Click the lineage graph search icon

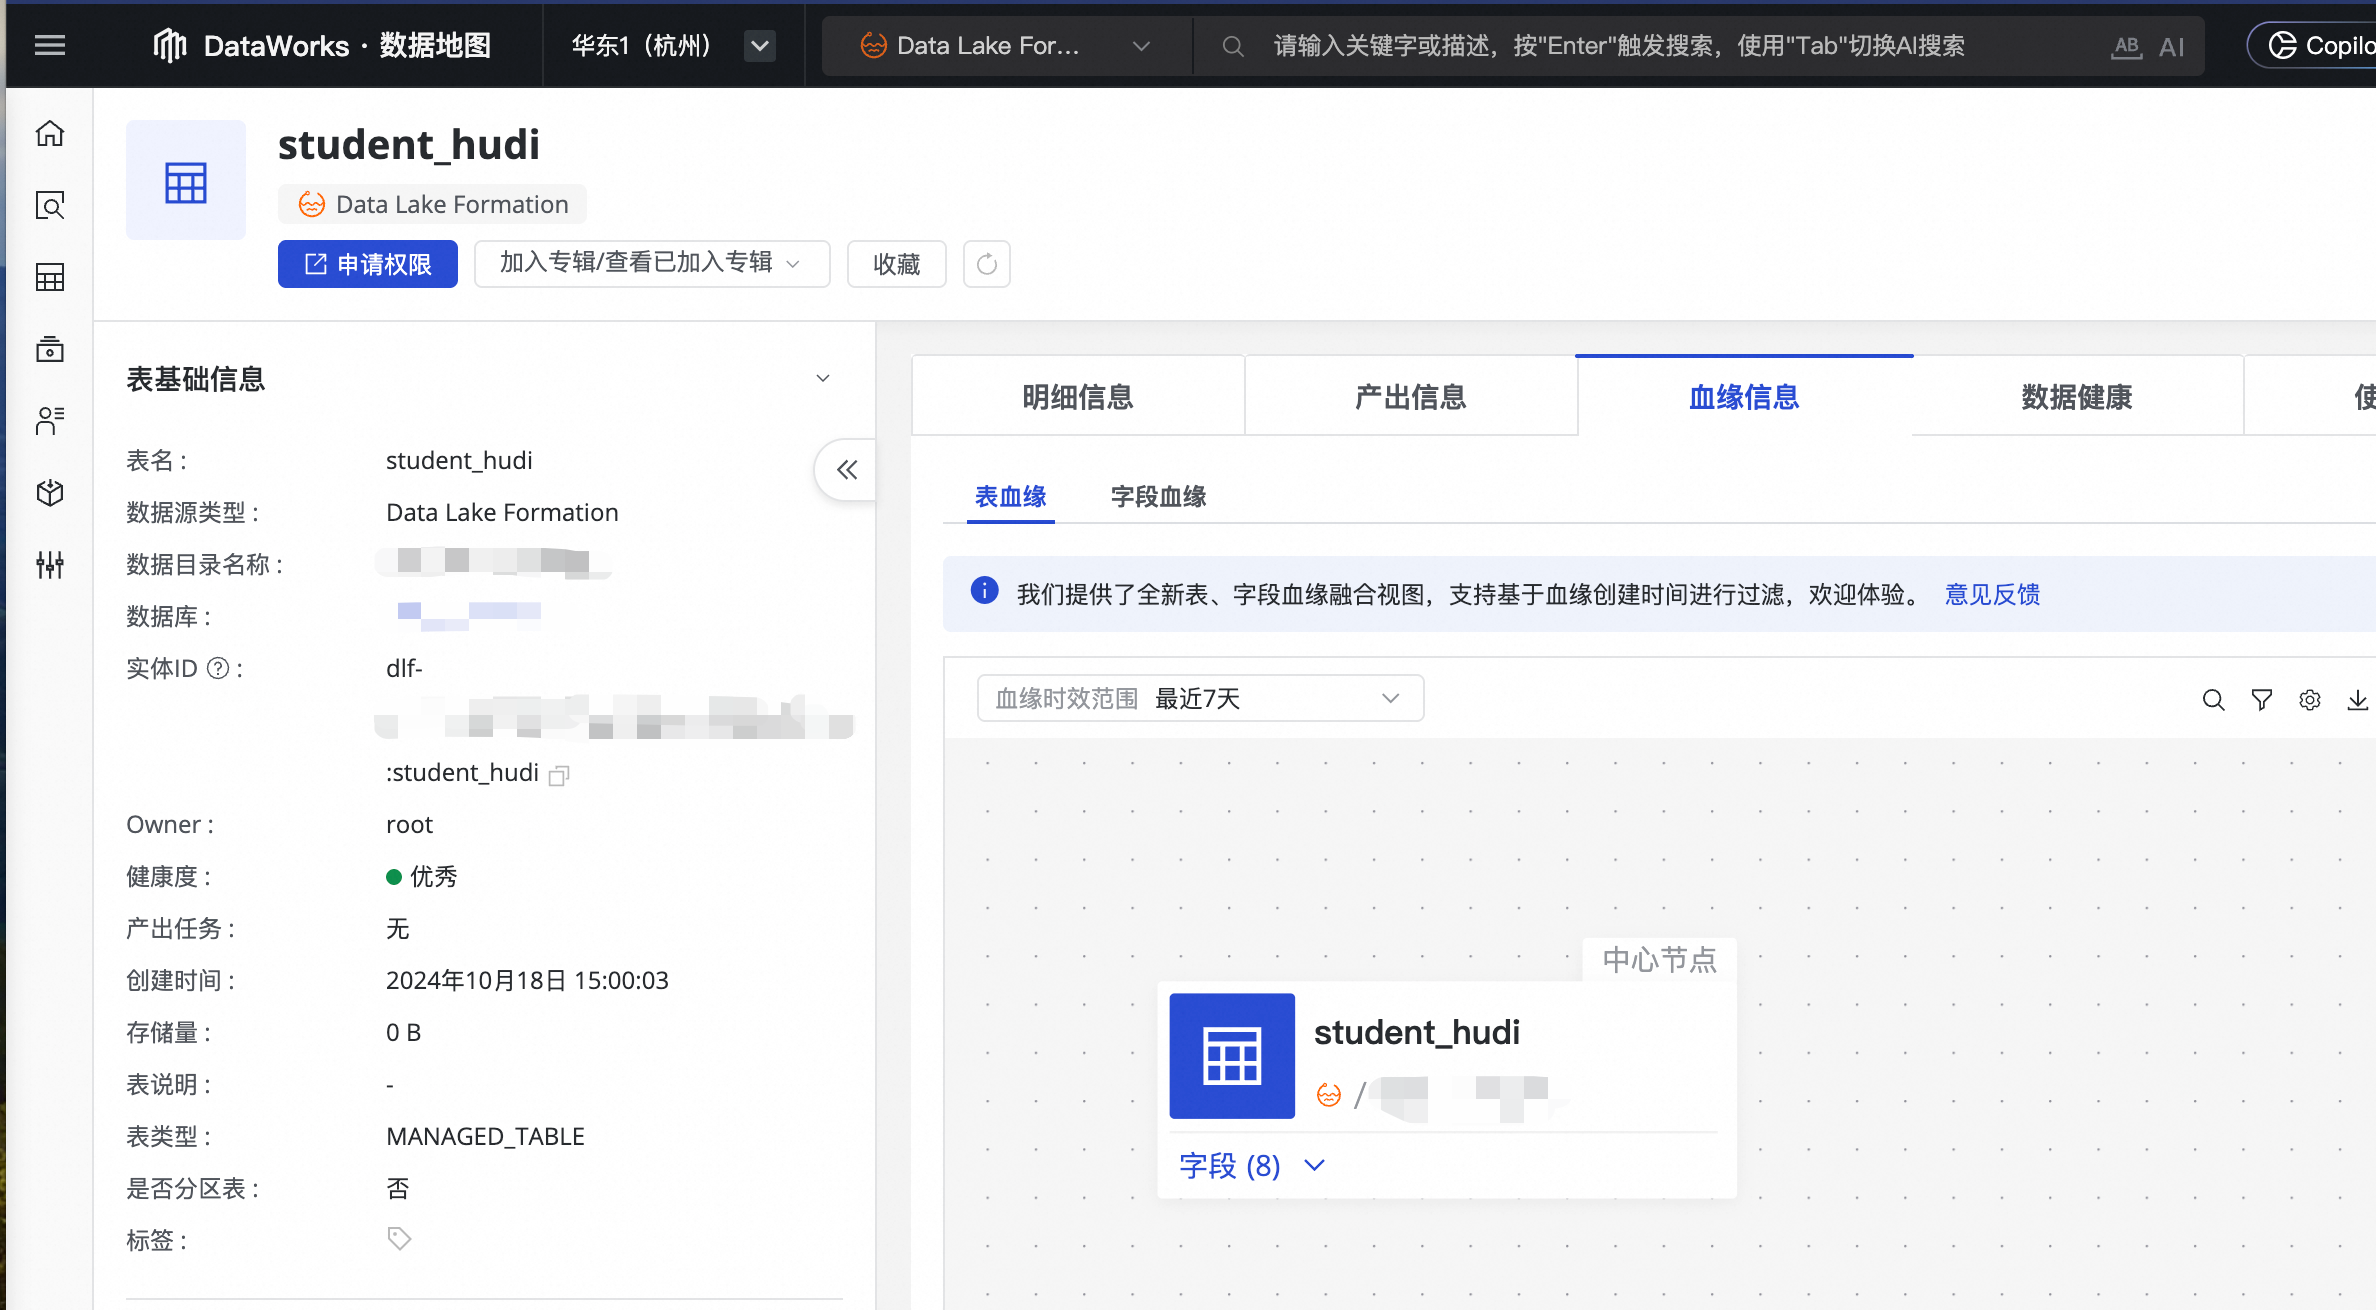[2213, 700]
